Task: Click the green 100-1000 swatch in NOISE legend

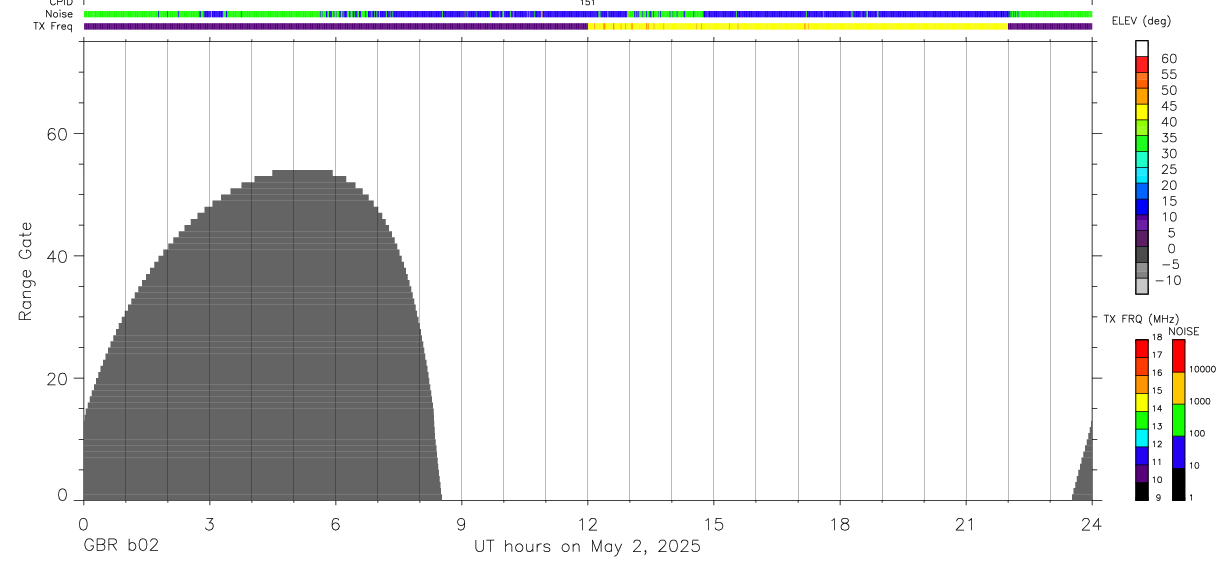Action: coord(1178,420)
